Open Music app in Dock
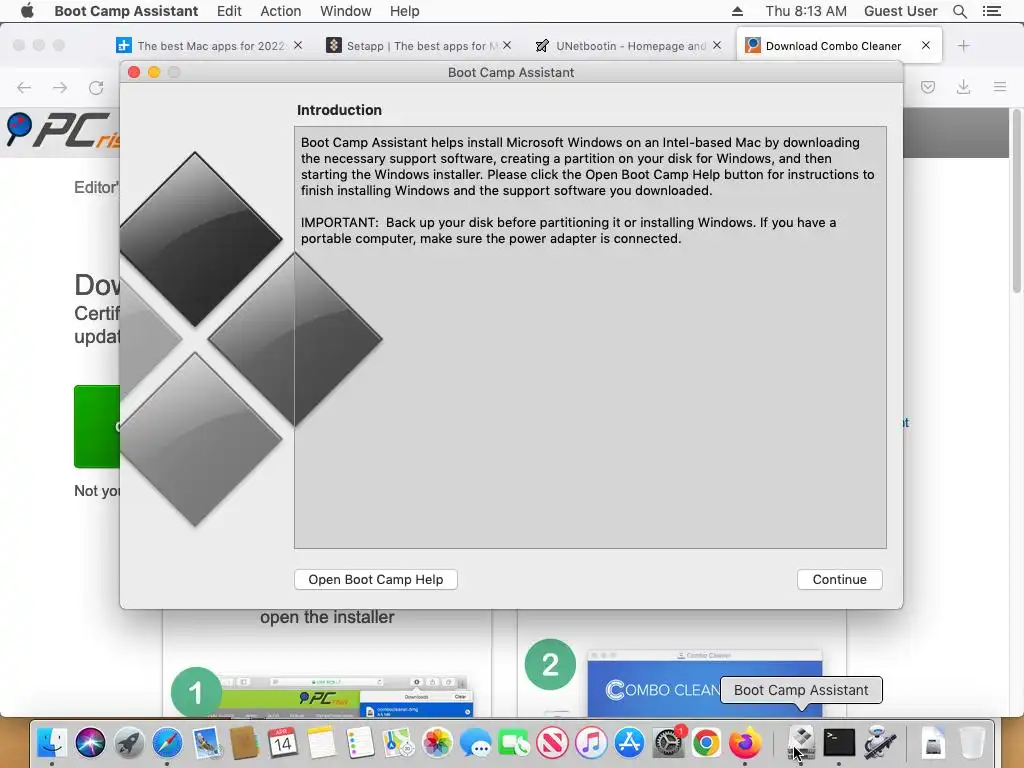The image size is (1024, 768). coord(591,743)
